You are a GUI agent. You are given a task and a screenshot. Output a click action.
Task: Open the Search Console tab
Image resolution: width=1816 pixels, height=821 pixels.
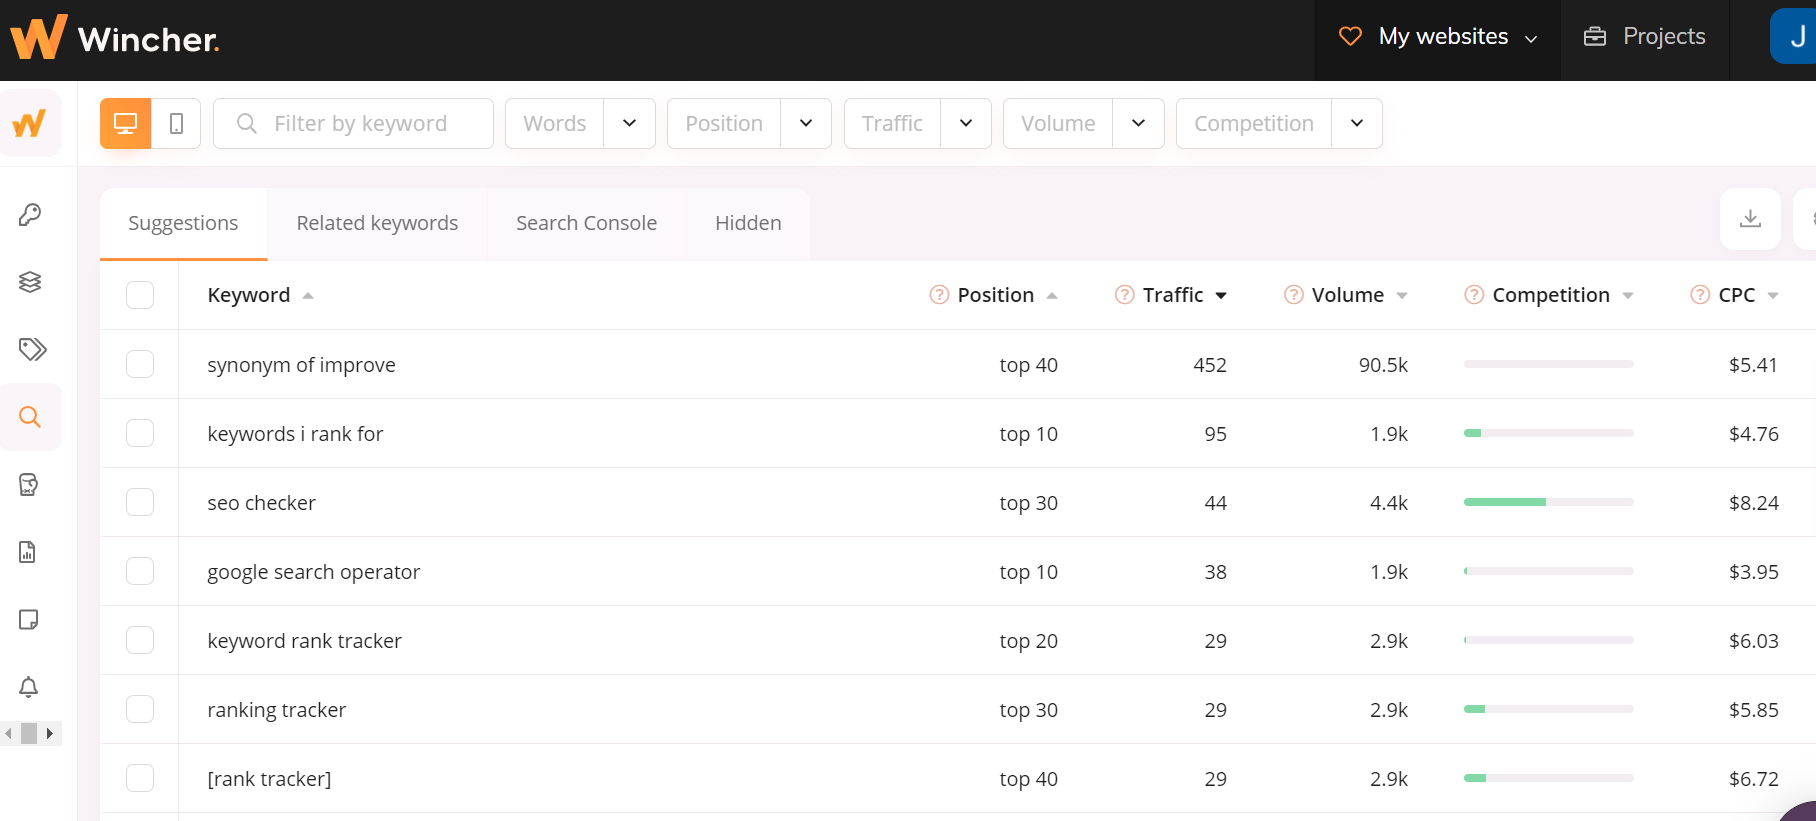(586, 223)
